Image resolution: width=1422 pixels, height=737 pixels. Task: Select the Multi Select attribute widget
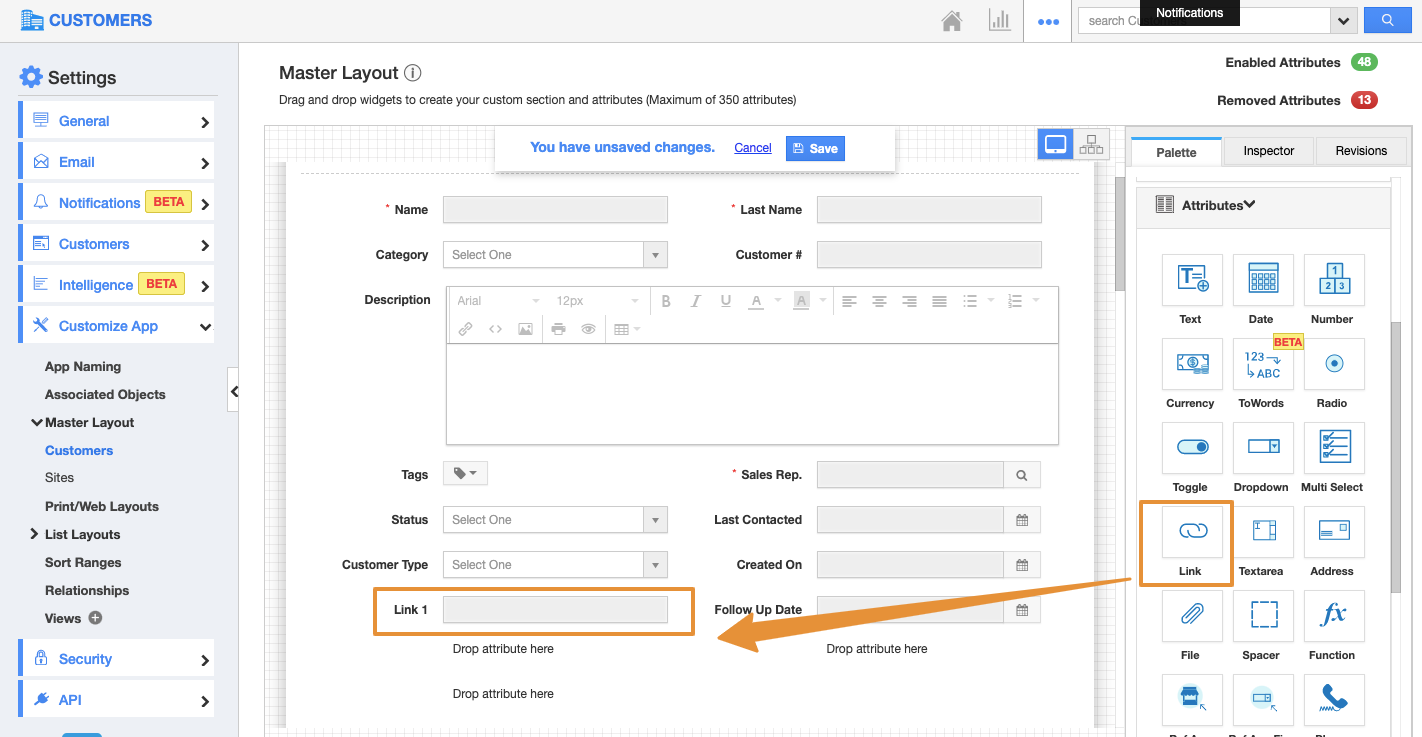click(x=1333, y=448)
